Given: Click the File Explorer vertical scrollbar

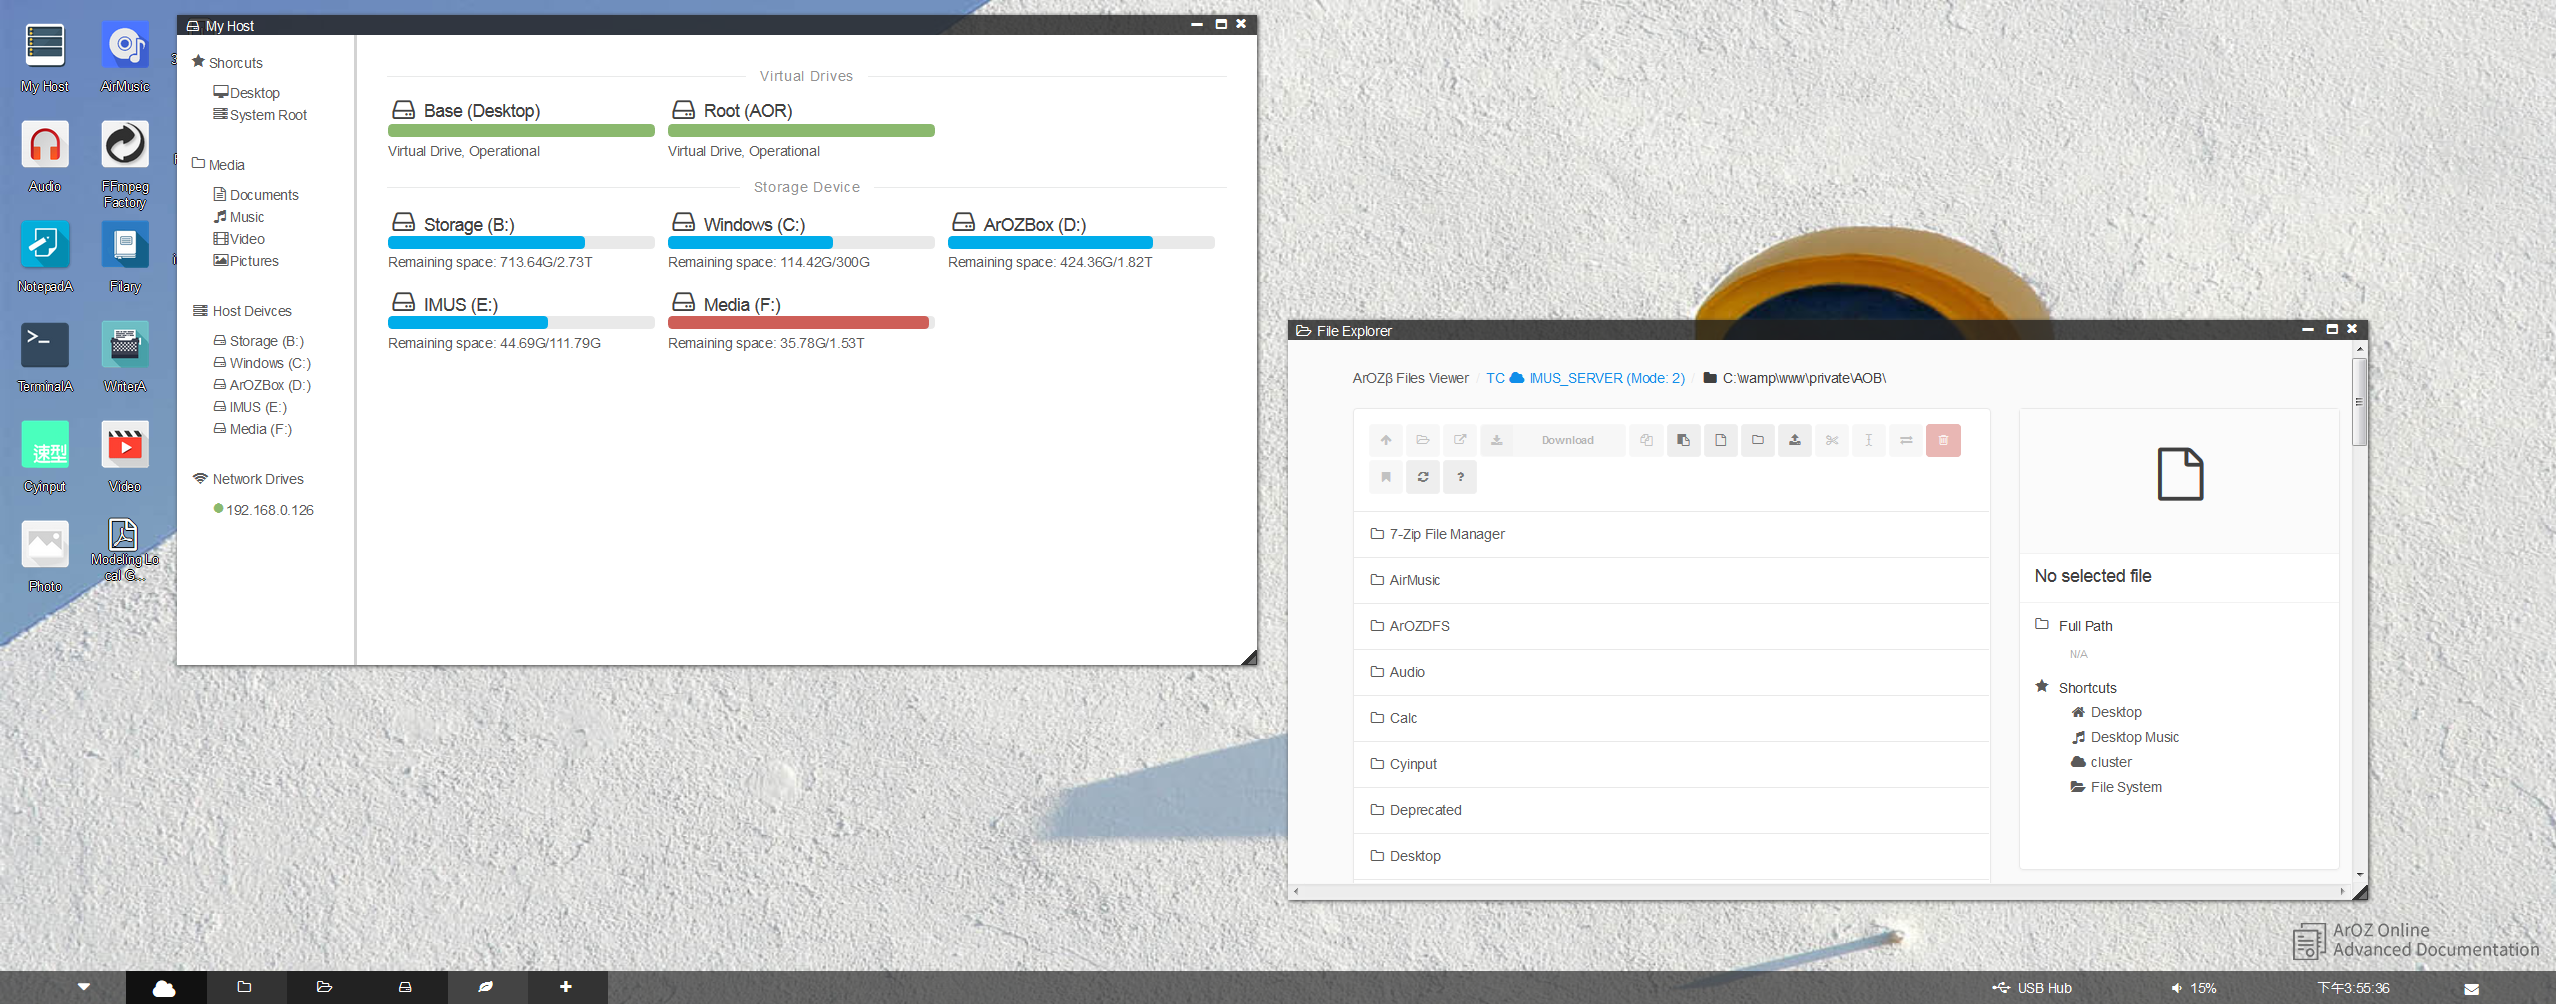Looking at the screenshot, I should click(x=2359, y=400).
